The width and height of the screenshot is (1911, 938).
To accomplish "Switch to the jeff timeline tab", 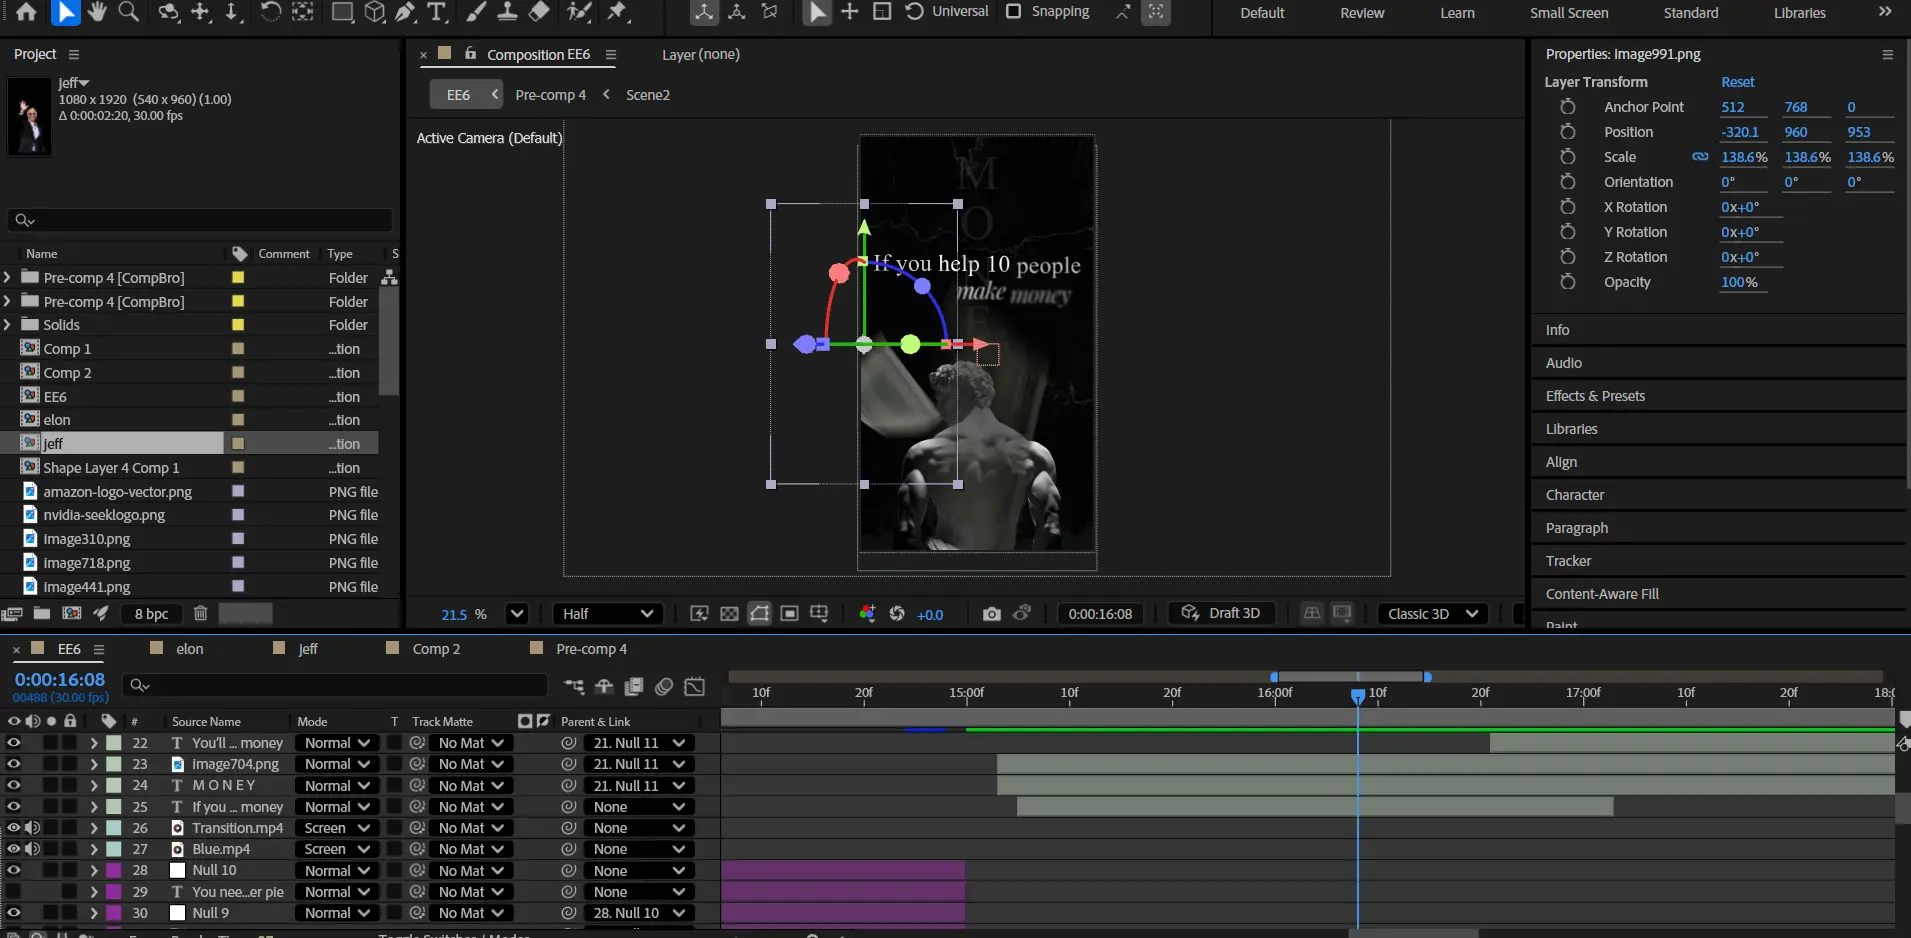I will (x=307, y=649).
